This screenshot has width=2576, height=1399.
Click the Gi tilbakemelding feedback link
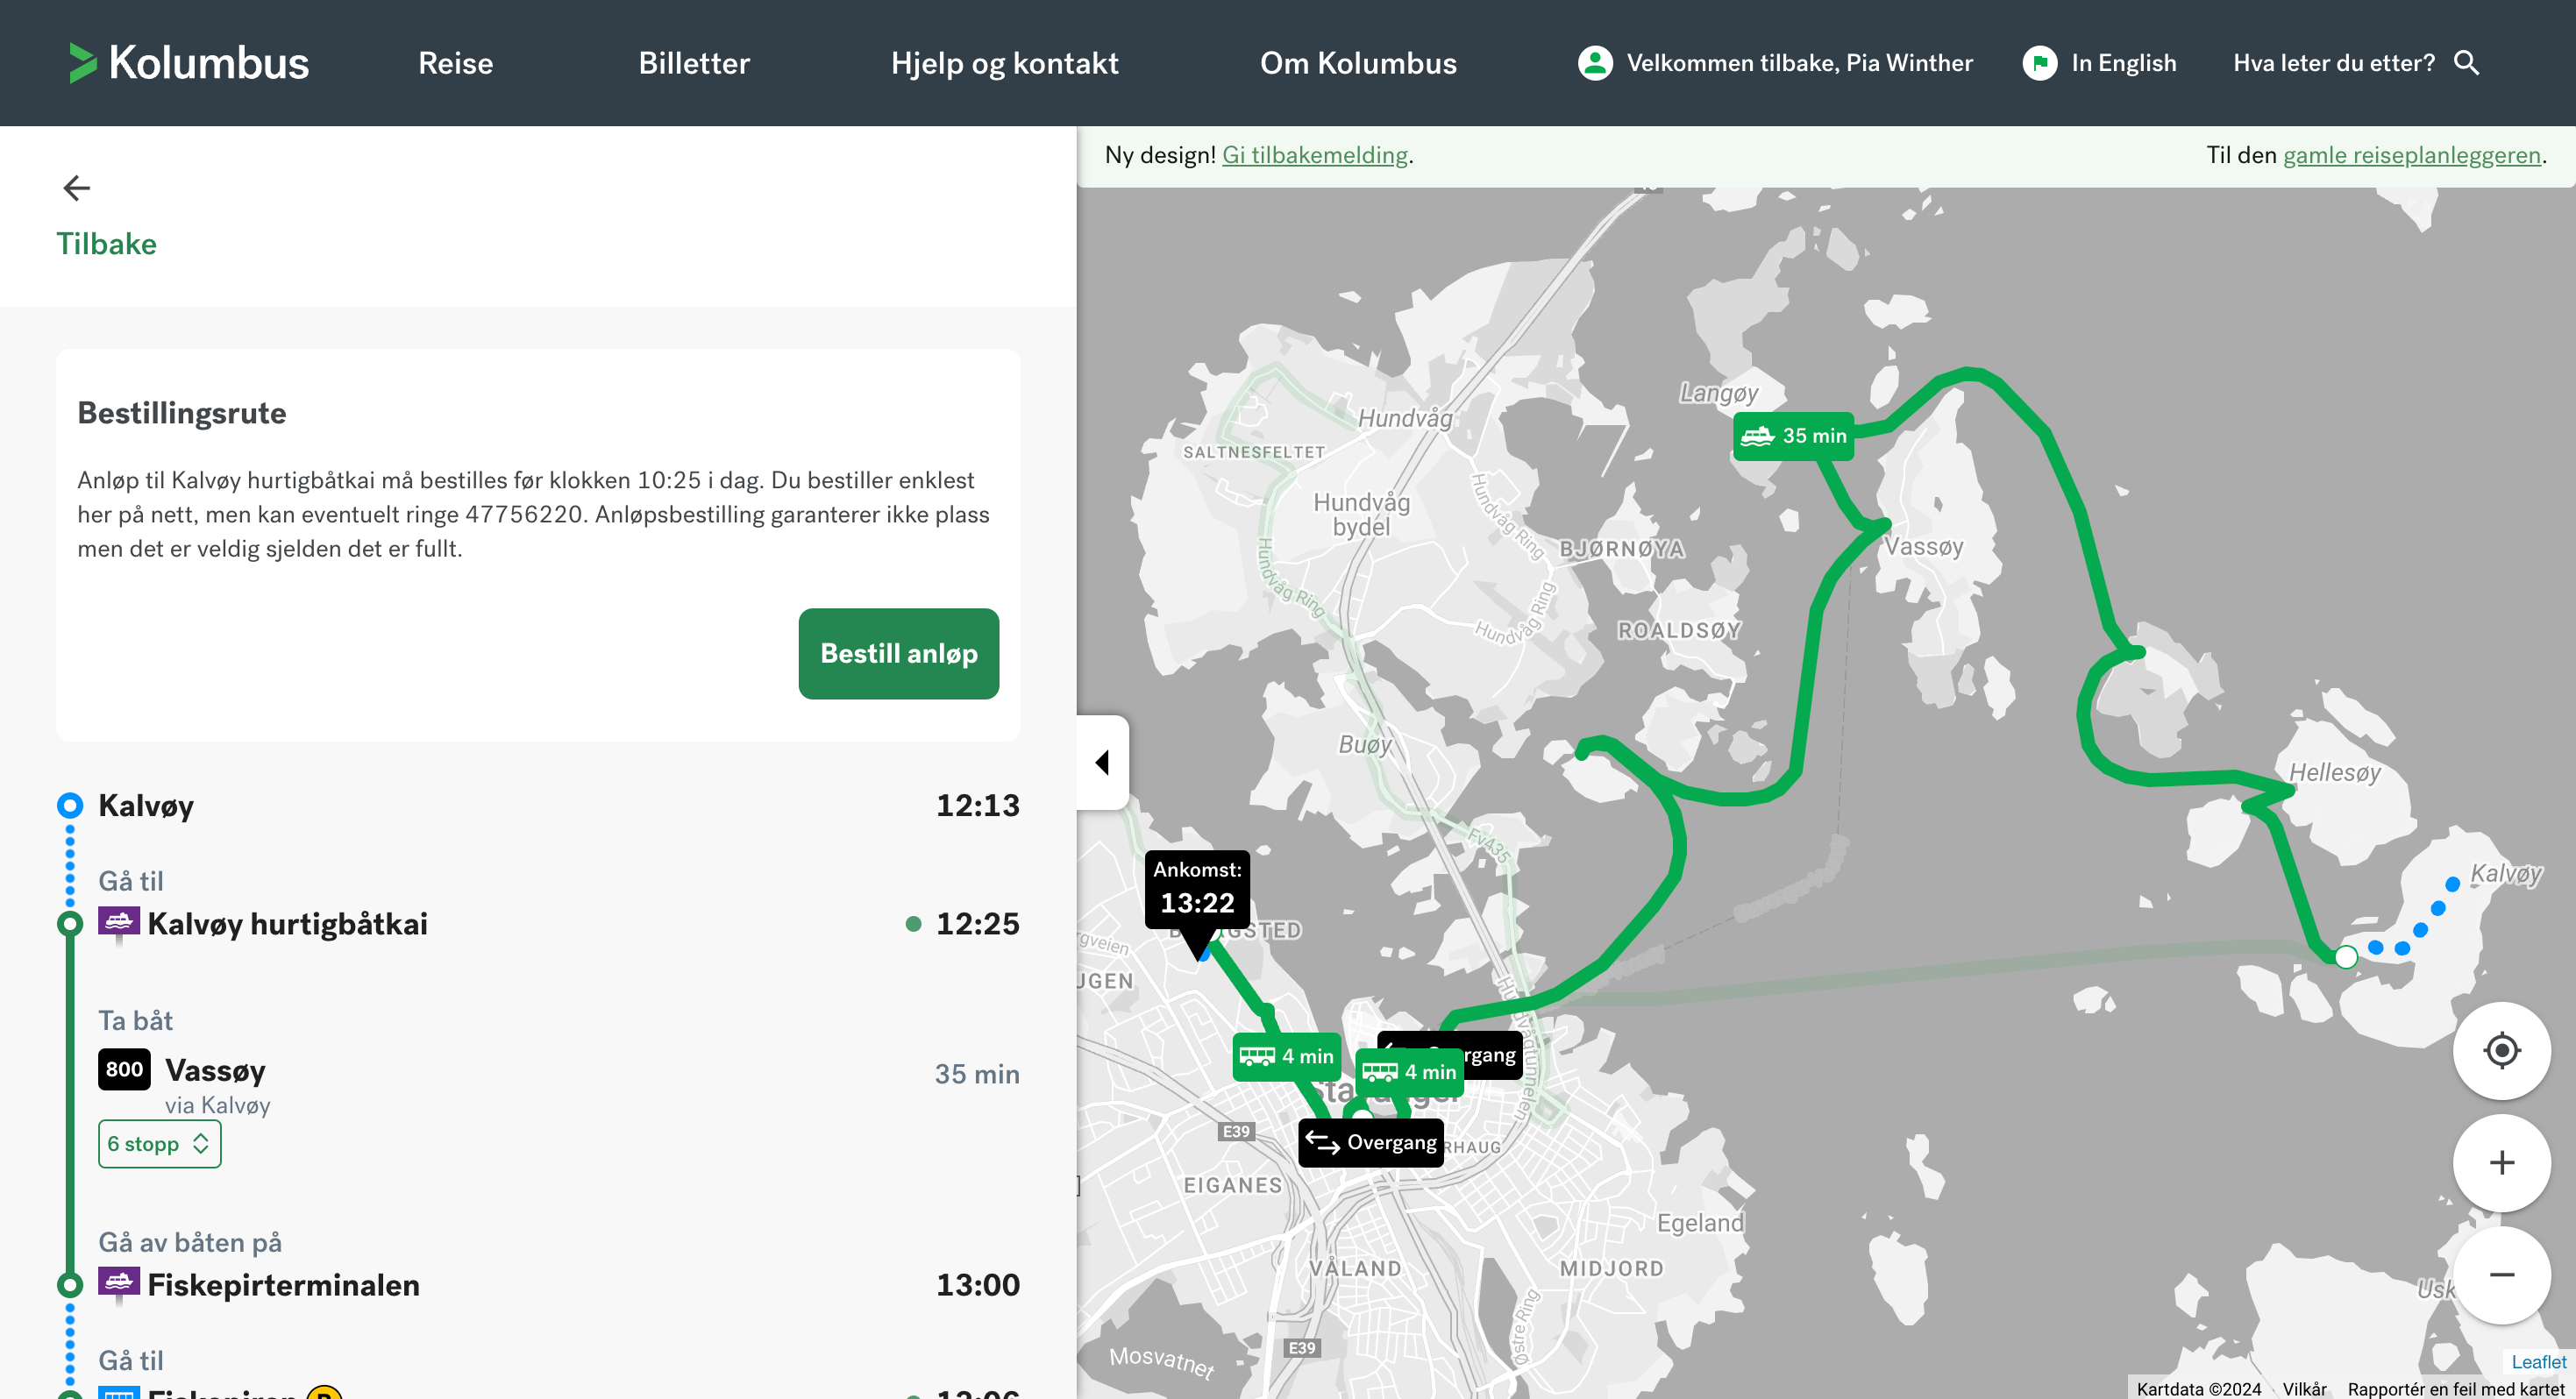(x=1316, y=157)
